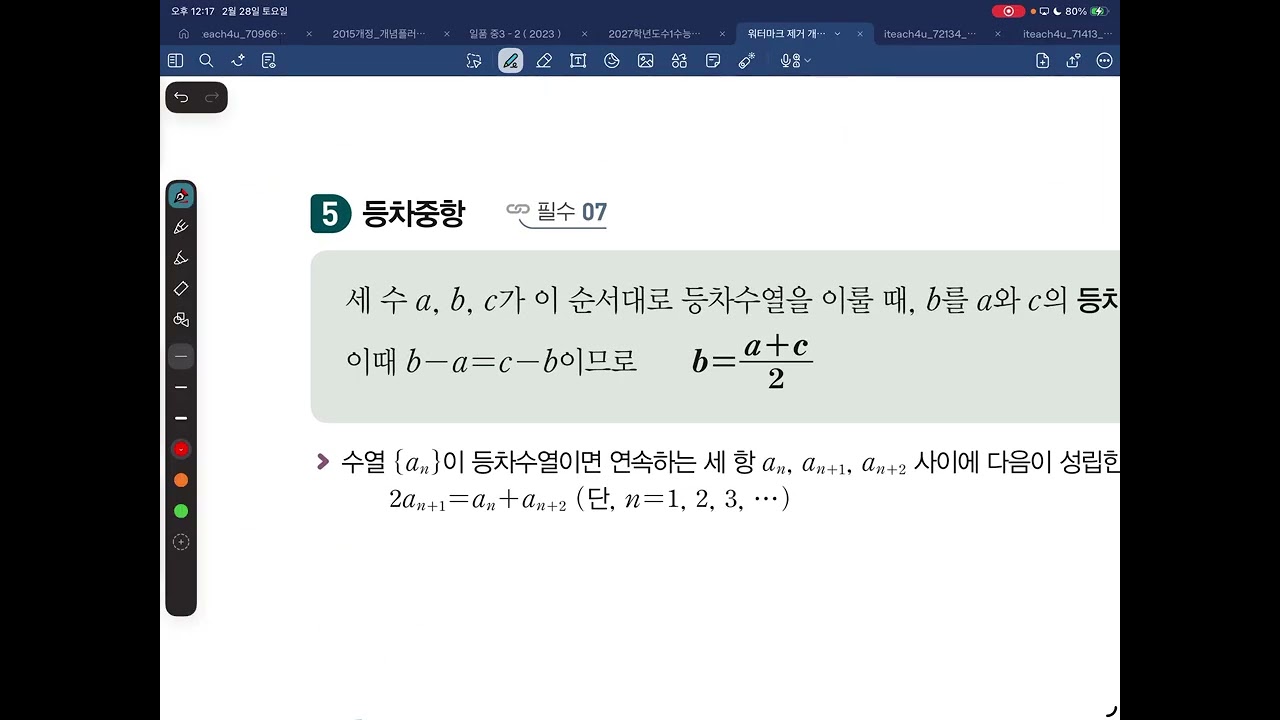Pick the orange pen color
The image size is (1280, 720).
(x=181, y=480)
